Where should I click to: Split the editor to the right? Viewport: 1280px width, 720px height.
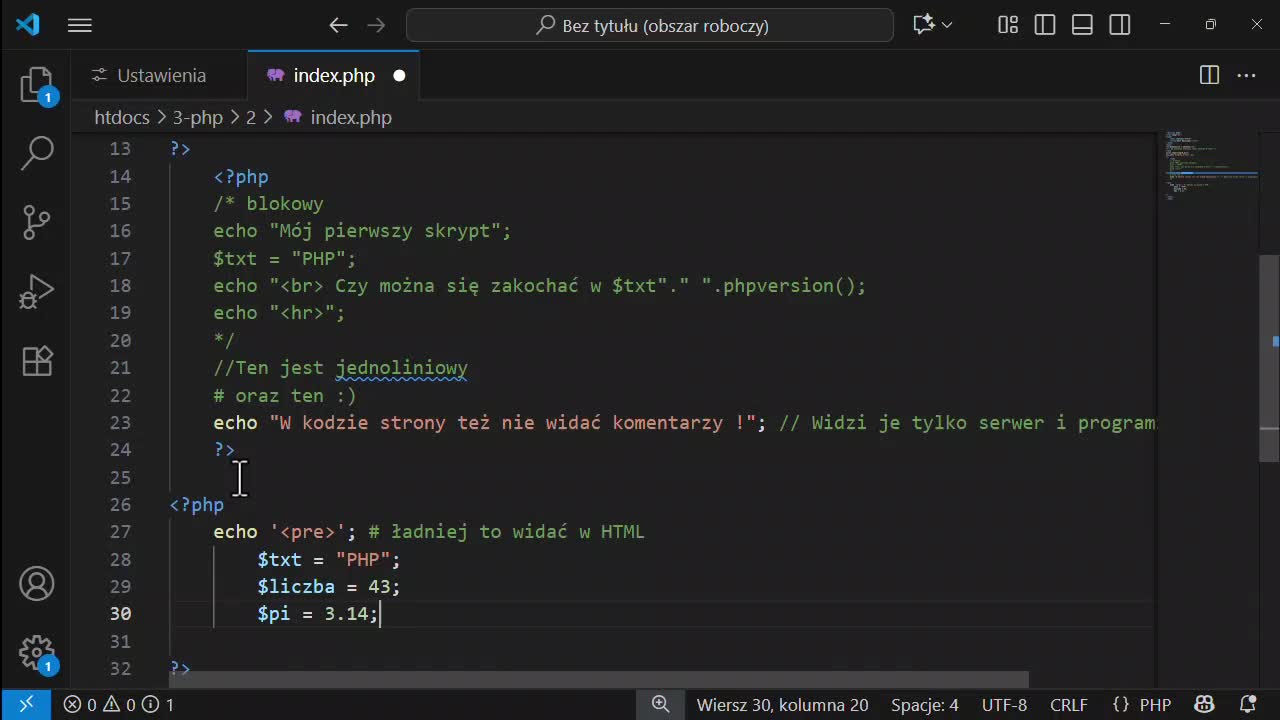click(x=1209, y=76)
